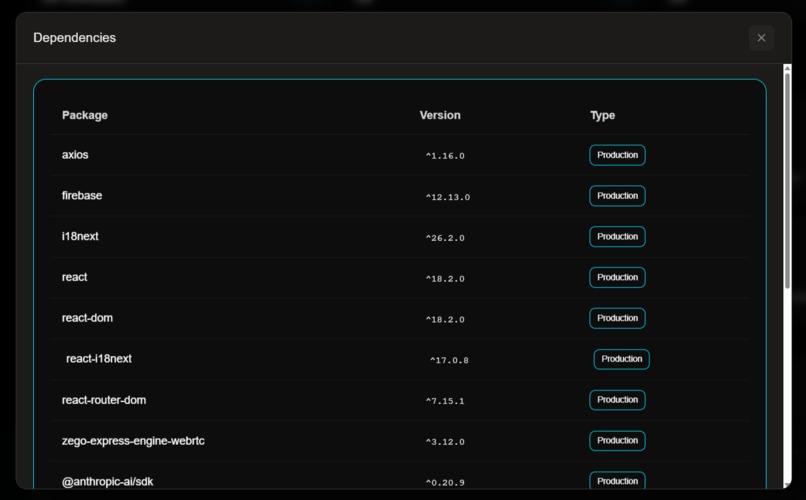Select the react-router-dom package name
The image size is (806, 500).
(x=104, y=400)
